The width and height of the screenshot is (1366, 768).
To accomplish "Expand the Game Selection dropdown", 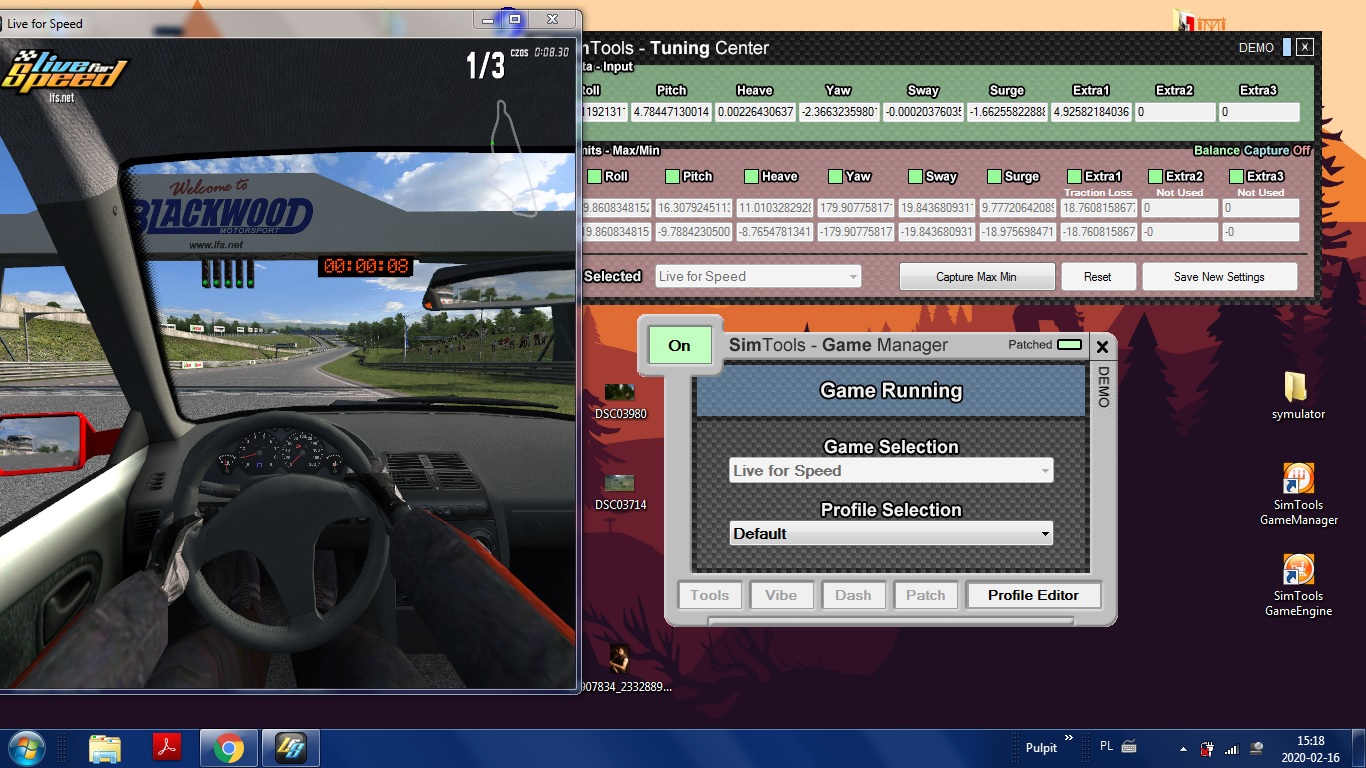I will pyautogui.click(x=891, y=471).
